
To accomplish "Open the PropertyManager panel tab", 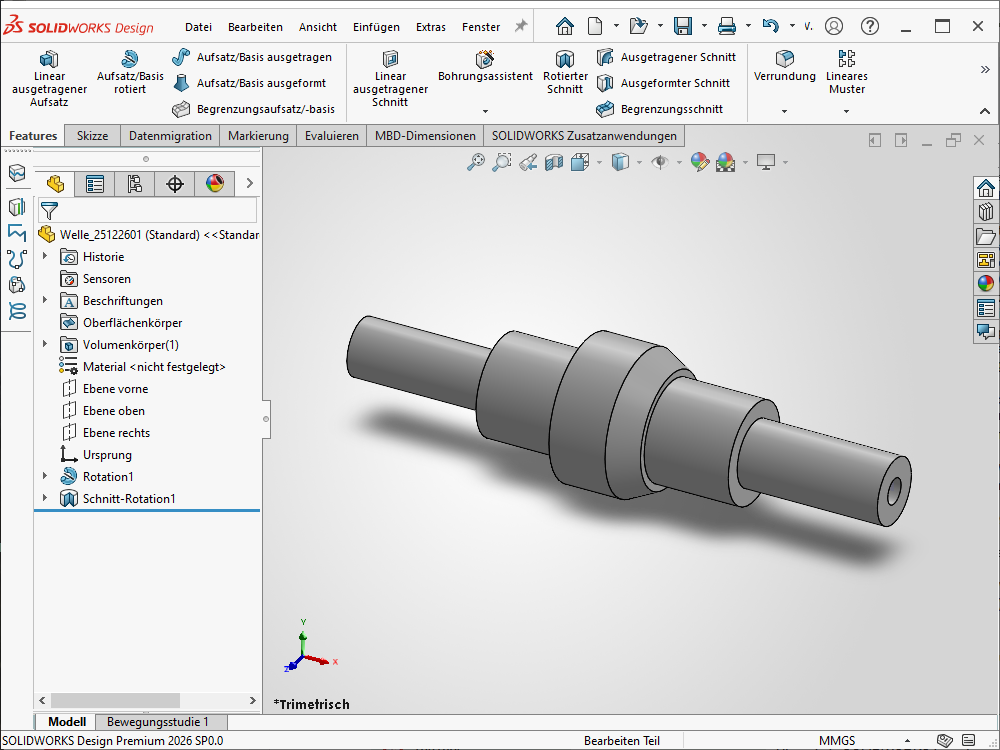I will pos(95,184).
